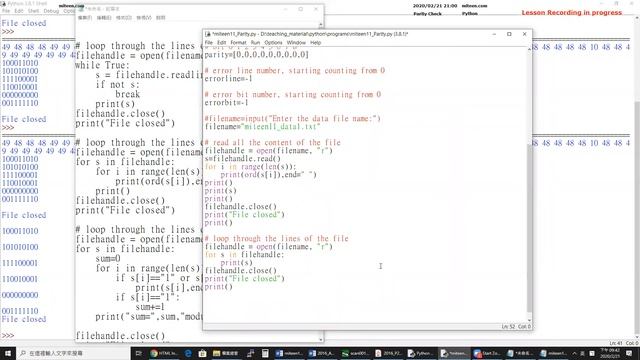Click the Python file icon in editor title bar
The height and width of the screenshot is (360, 640).
coord(208,34)
